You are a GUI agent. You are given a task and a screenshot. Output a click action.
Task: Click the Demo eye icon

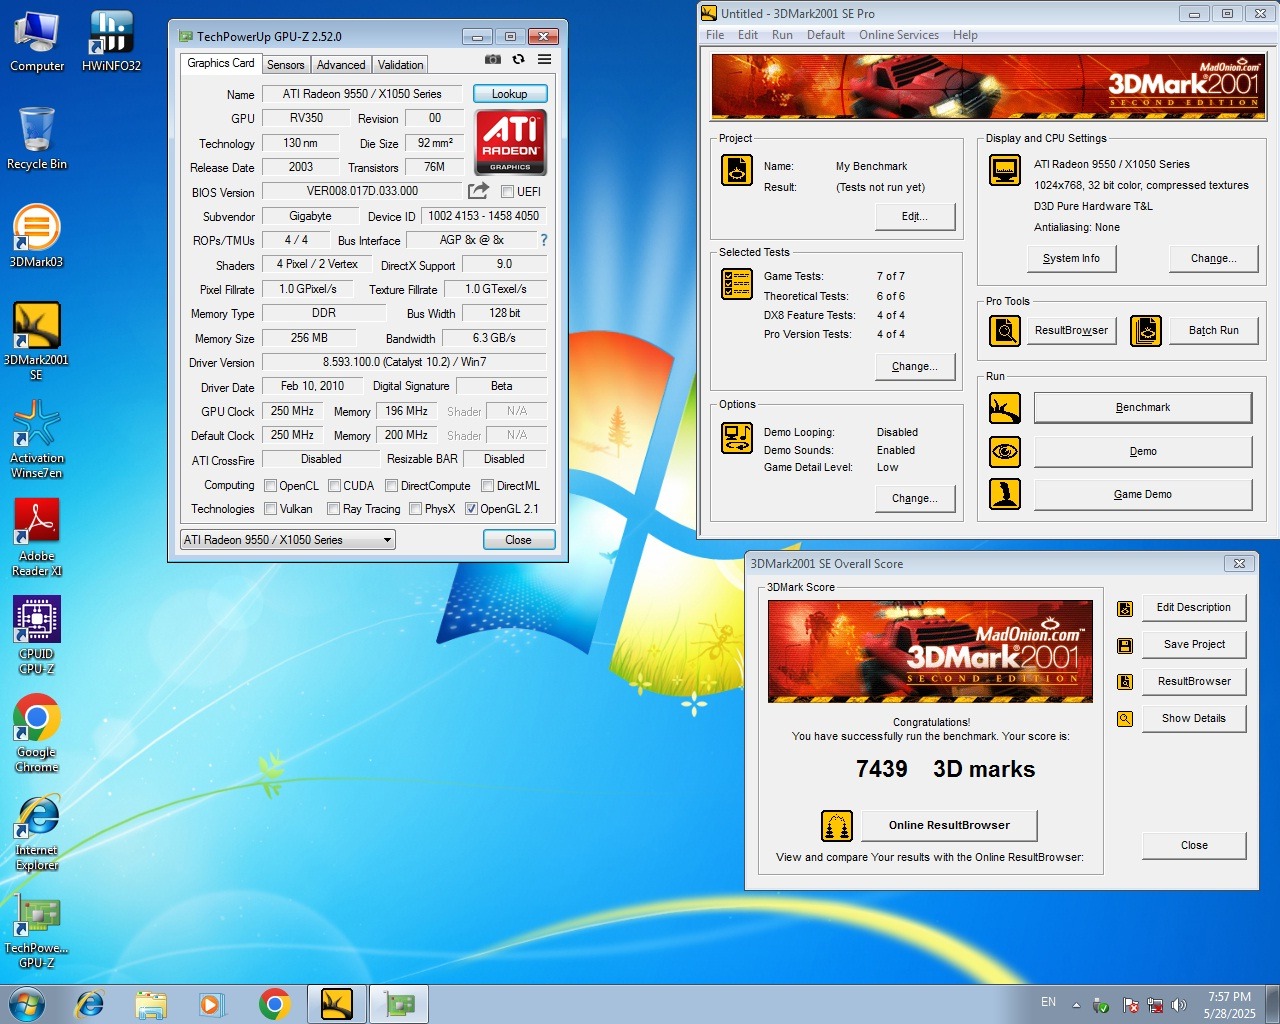point(1005,452)
